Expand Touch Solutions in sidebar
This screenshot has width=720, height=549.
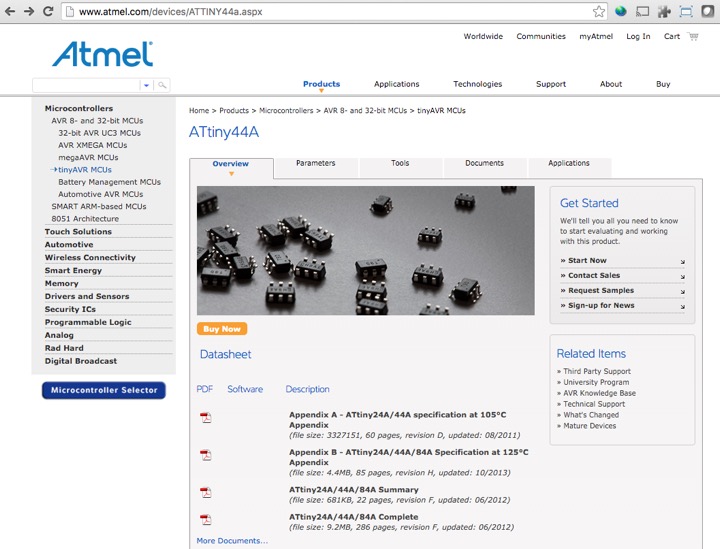click(x=78, y=231)
